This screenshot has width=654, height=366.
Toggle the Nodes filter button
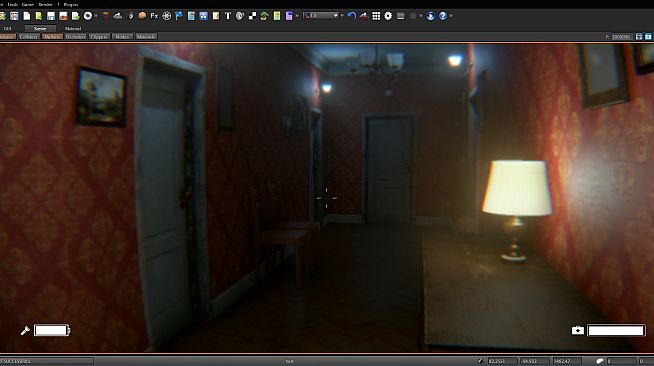click(x=122, y=37)
